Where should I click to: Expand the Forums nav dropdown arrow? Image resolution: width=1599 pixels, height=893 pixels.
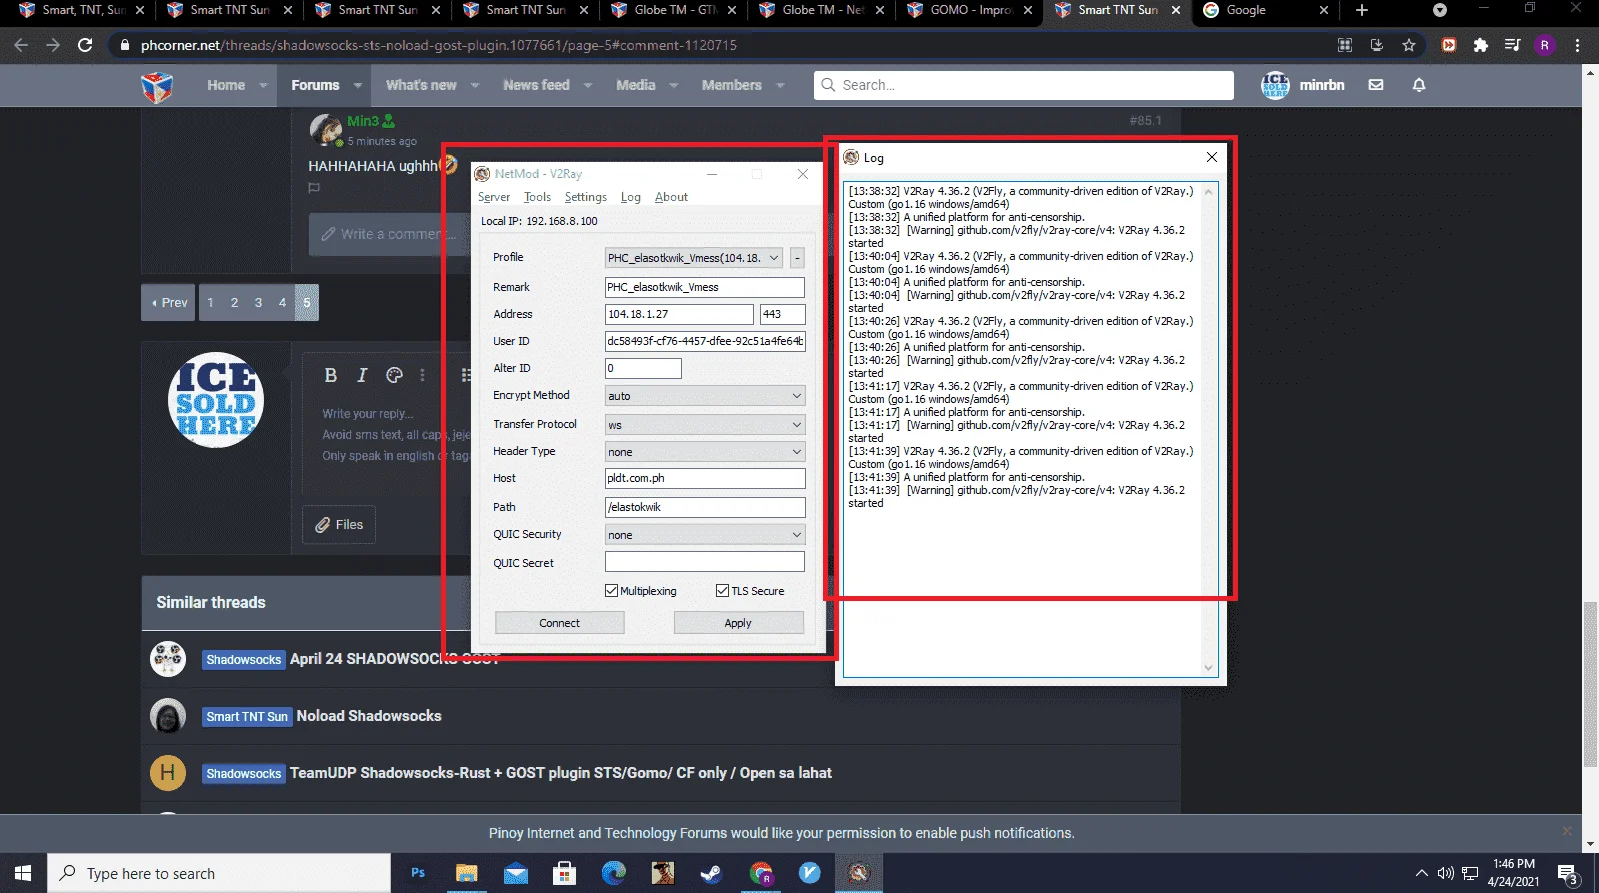[x=357, y=85]
